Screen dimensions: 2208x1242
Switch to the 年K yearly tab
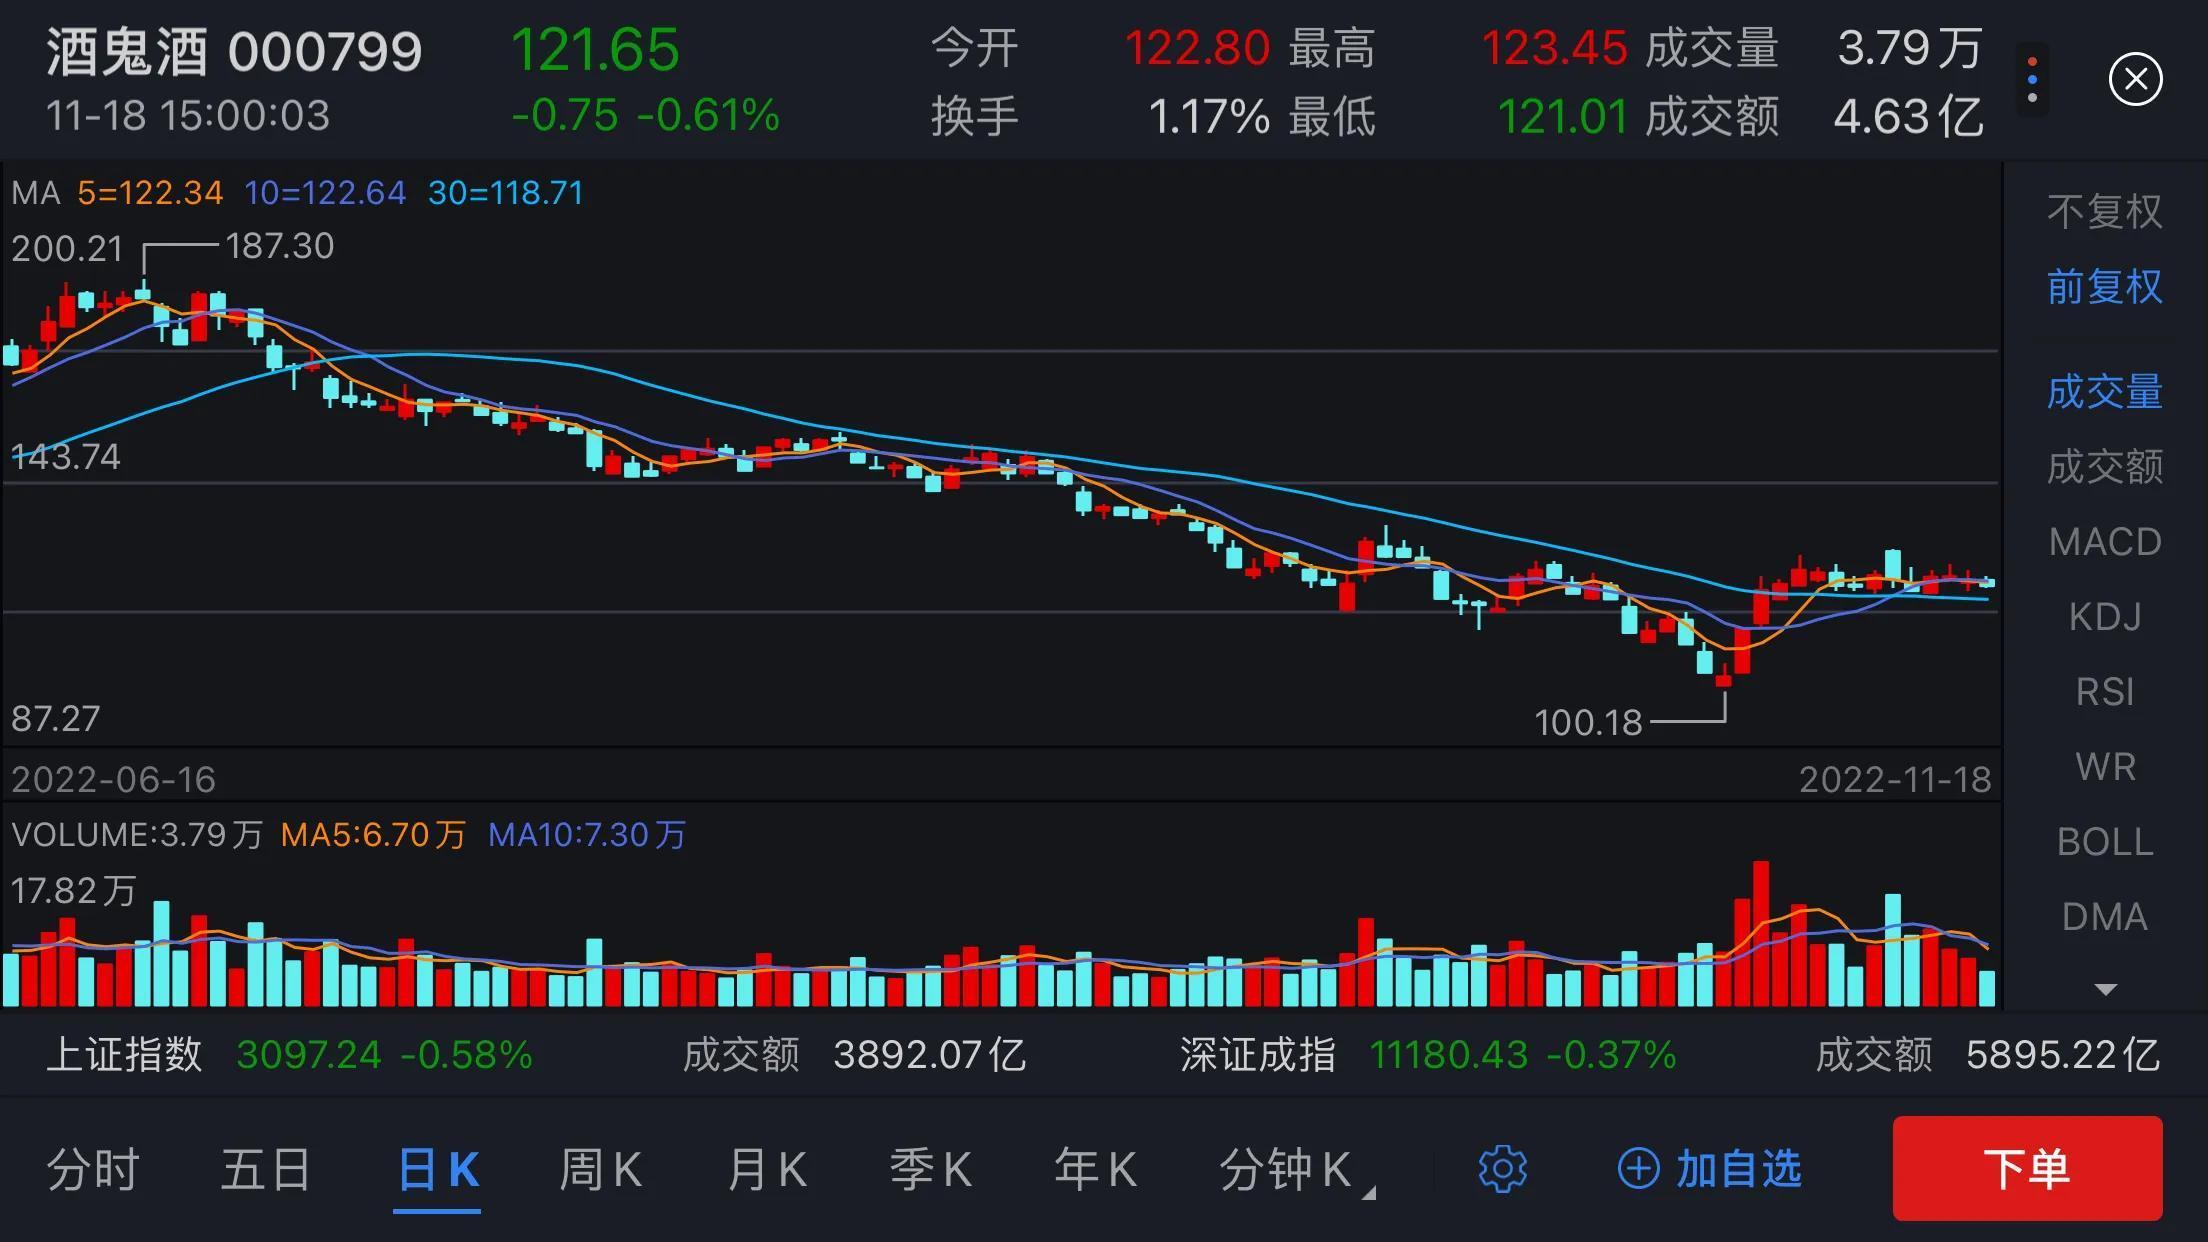click(1095, 1169)
